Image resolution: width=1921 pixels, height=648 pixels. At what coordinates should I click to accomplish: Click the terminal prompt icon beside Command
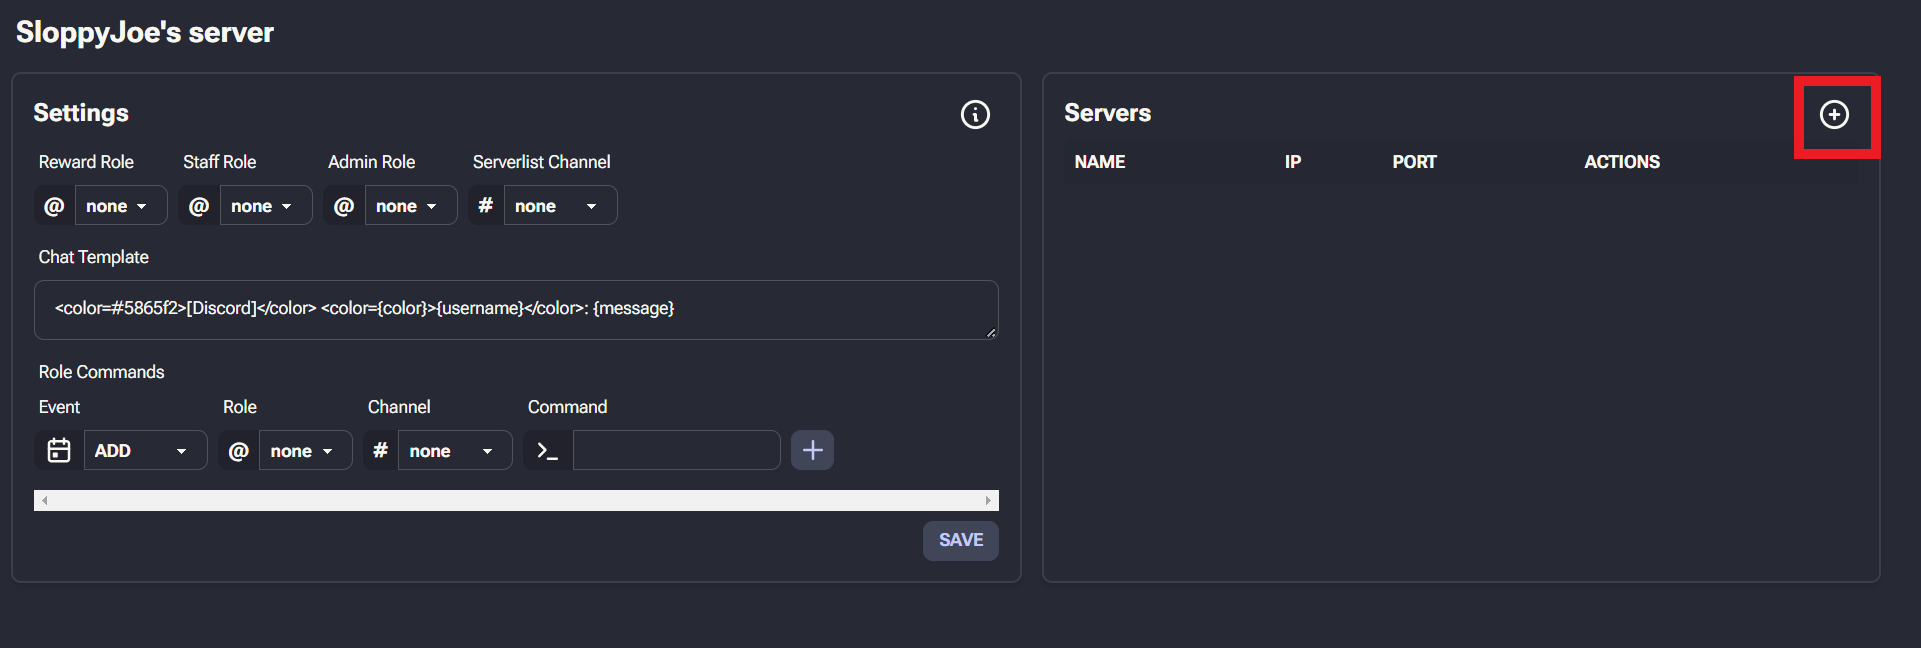[547, 451]
